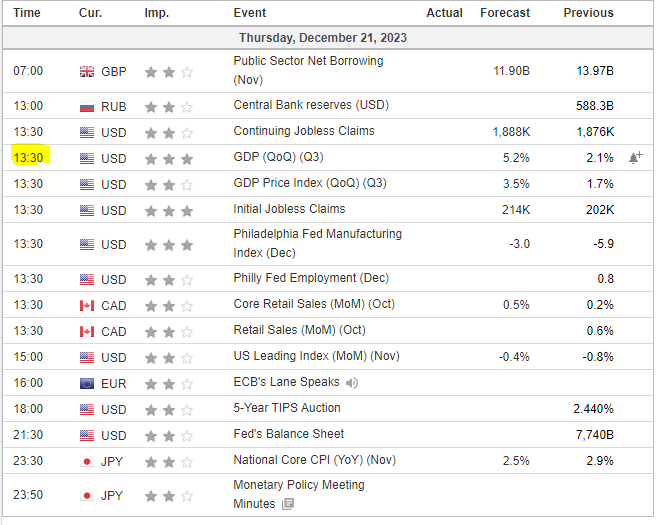This screenshot has width=658, height=525.
Task: Open the Public Sector Net Borrowing event
Action: 308,61
